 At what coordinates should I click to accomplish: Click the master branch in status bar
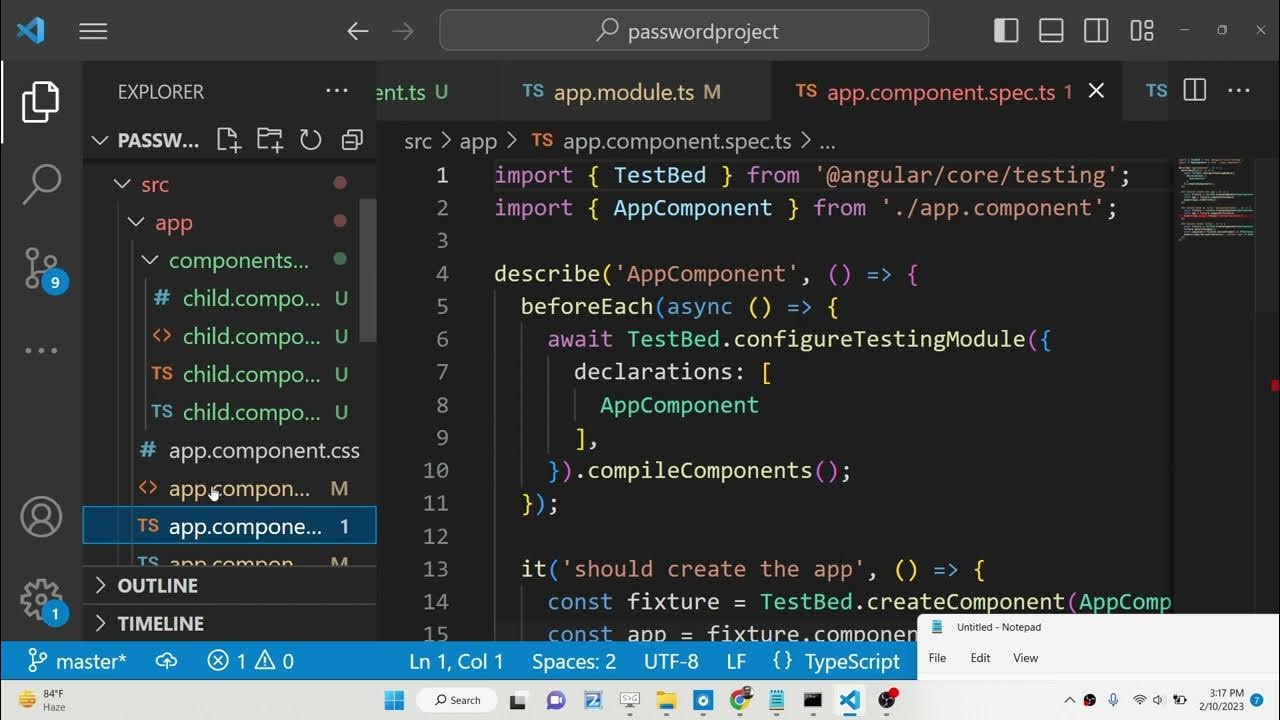coord(78,661)
